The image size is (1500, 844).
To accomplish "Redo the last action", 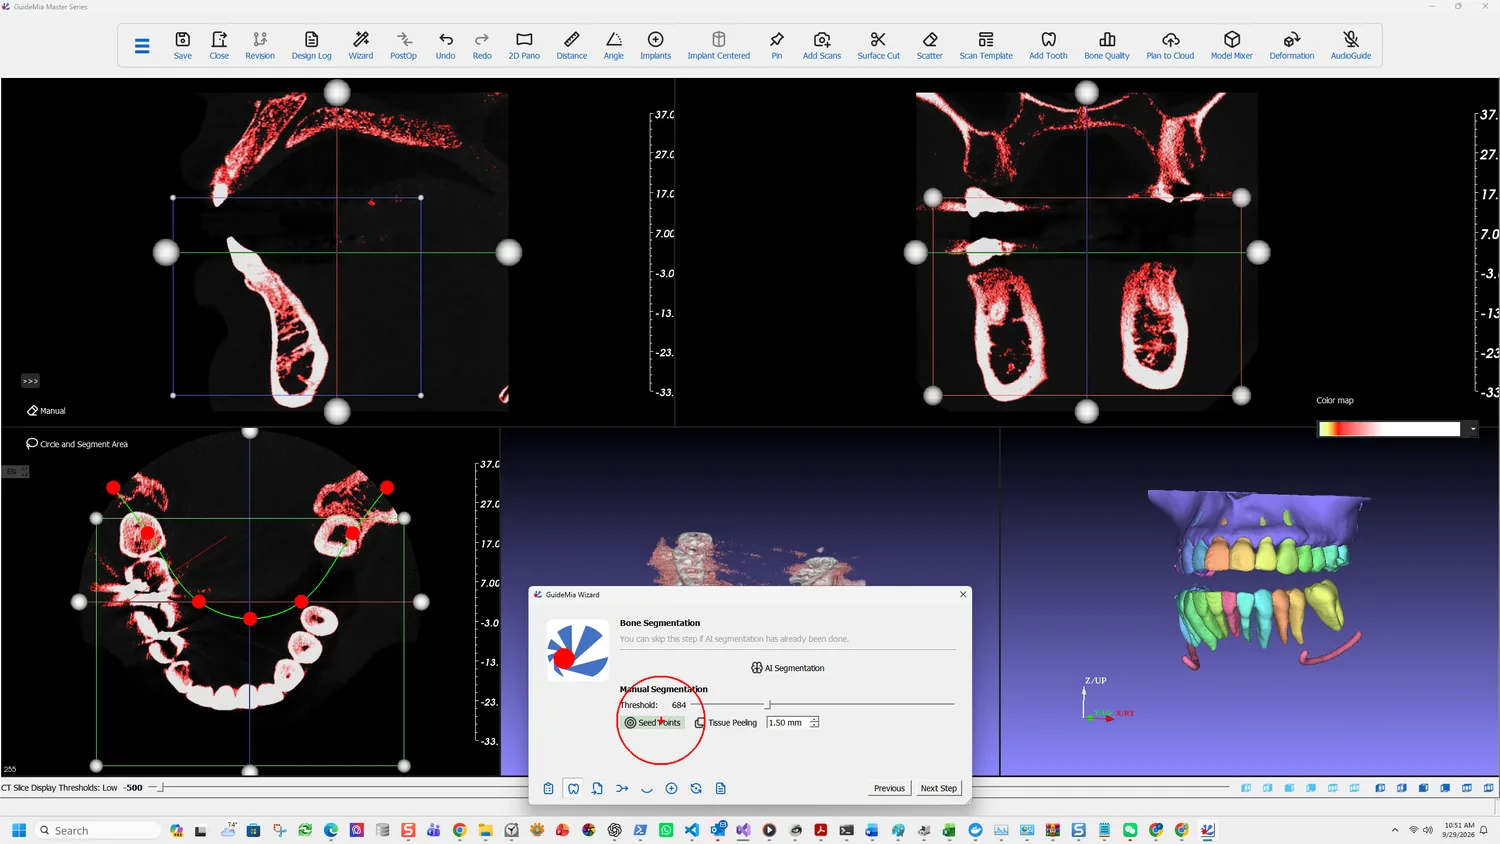I will (482, 45).
